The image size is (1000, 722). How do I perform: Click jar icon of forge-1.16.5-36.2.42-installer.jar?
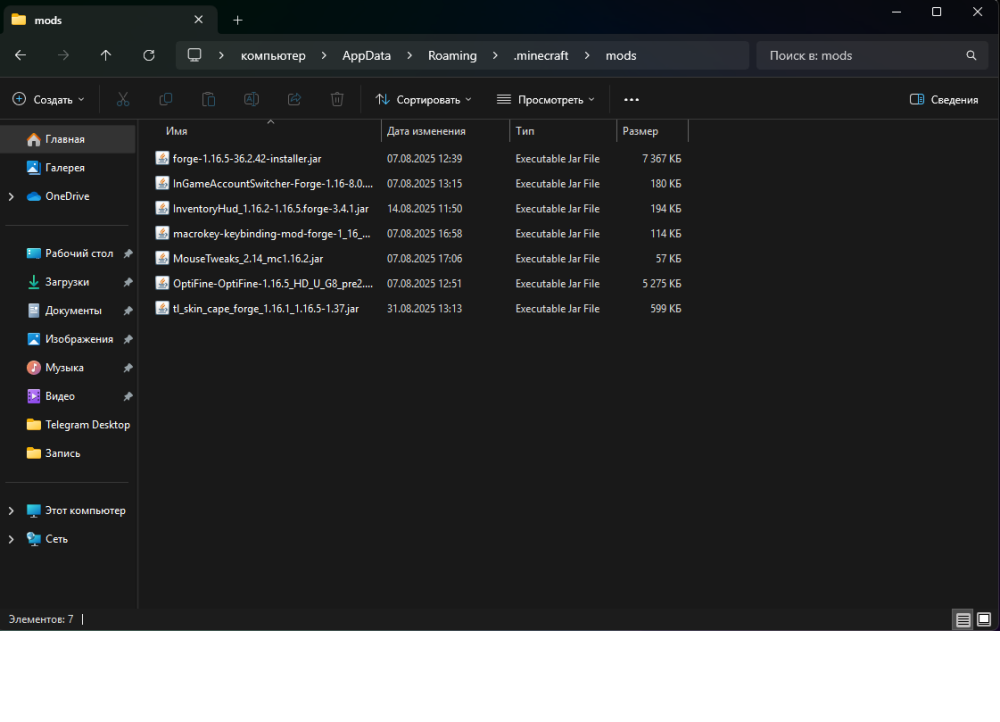pyautogui.click(x=162, y=158)
